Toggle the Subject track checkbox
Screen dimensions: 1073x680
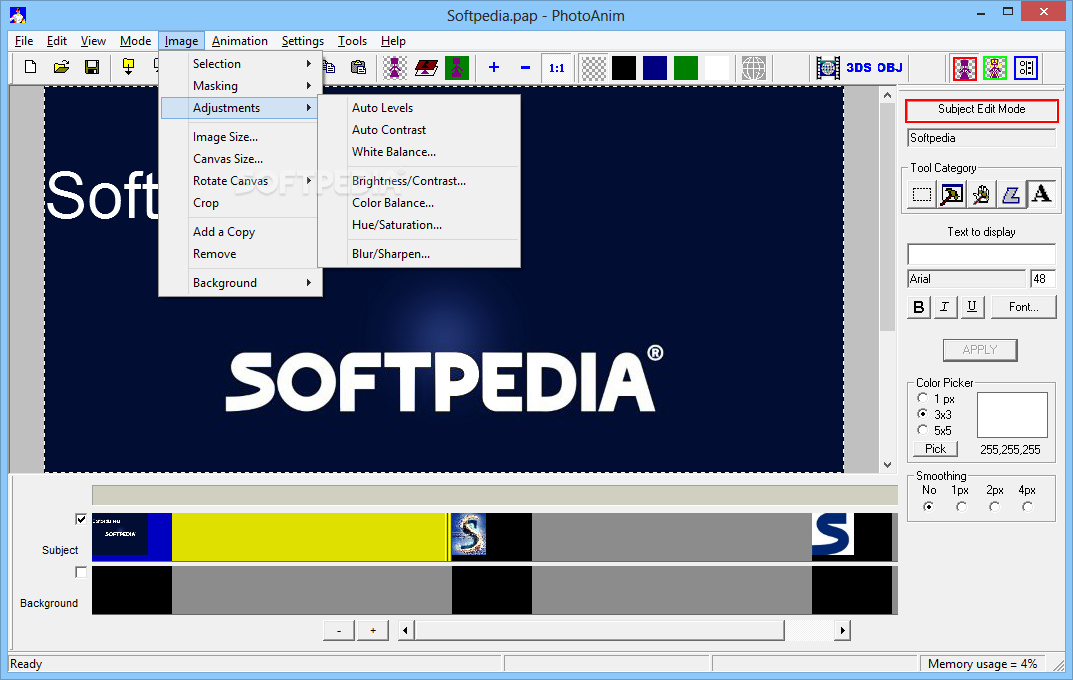[x=81, y=519]
